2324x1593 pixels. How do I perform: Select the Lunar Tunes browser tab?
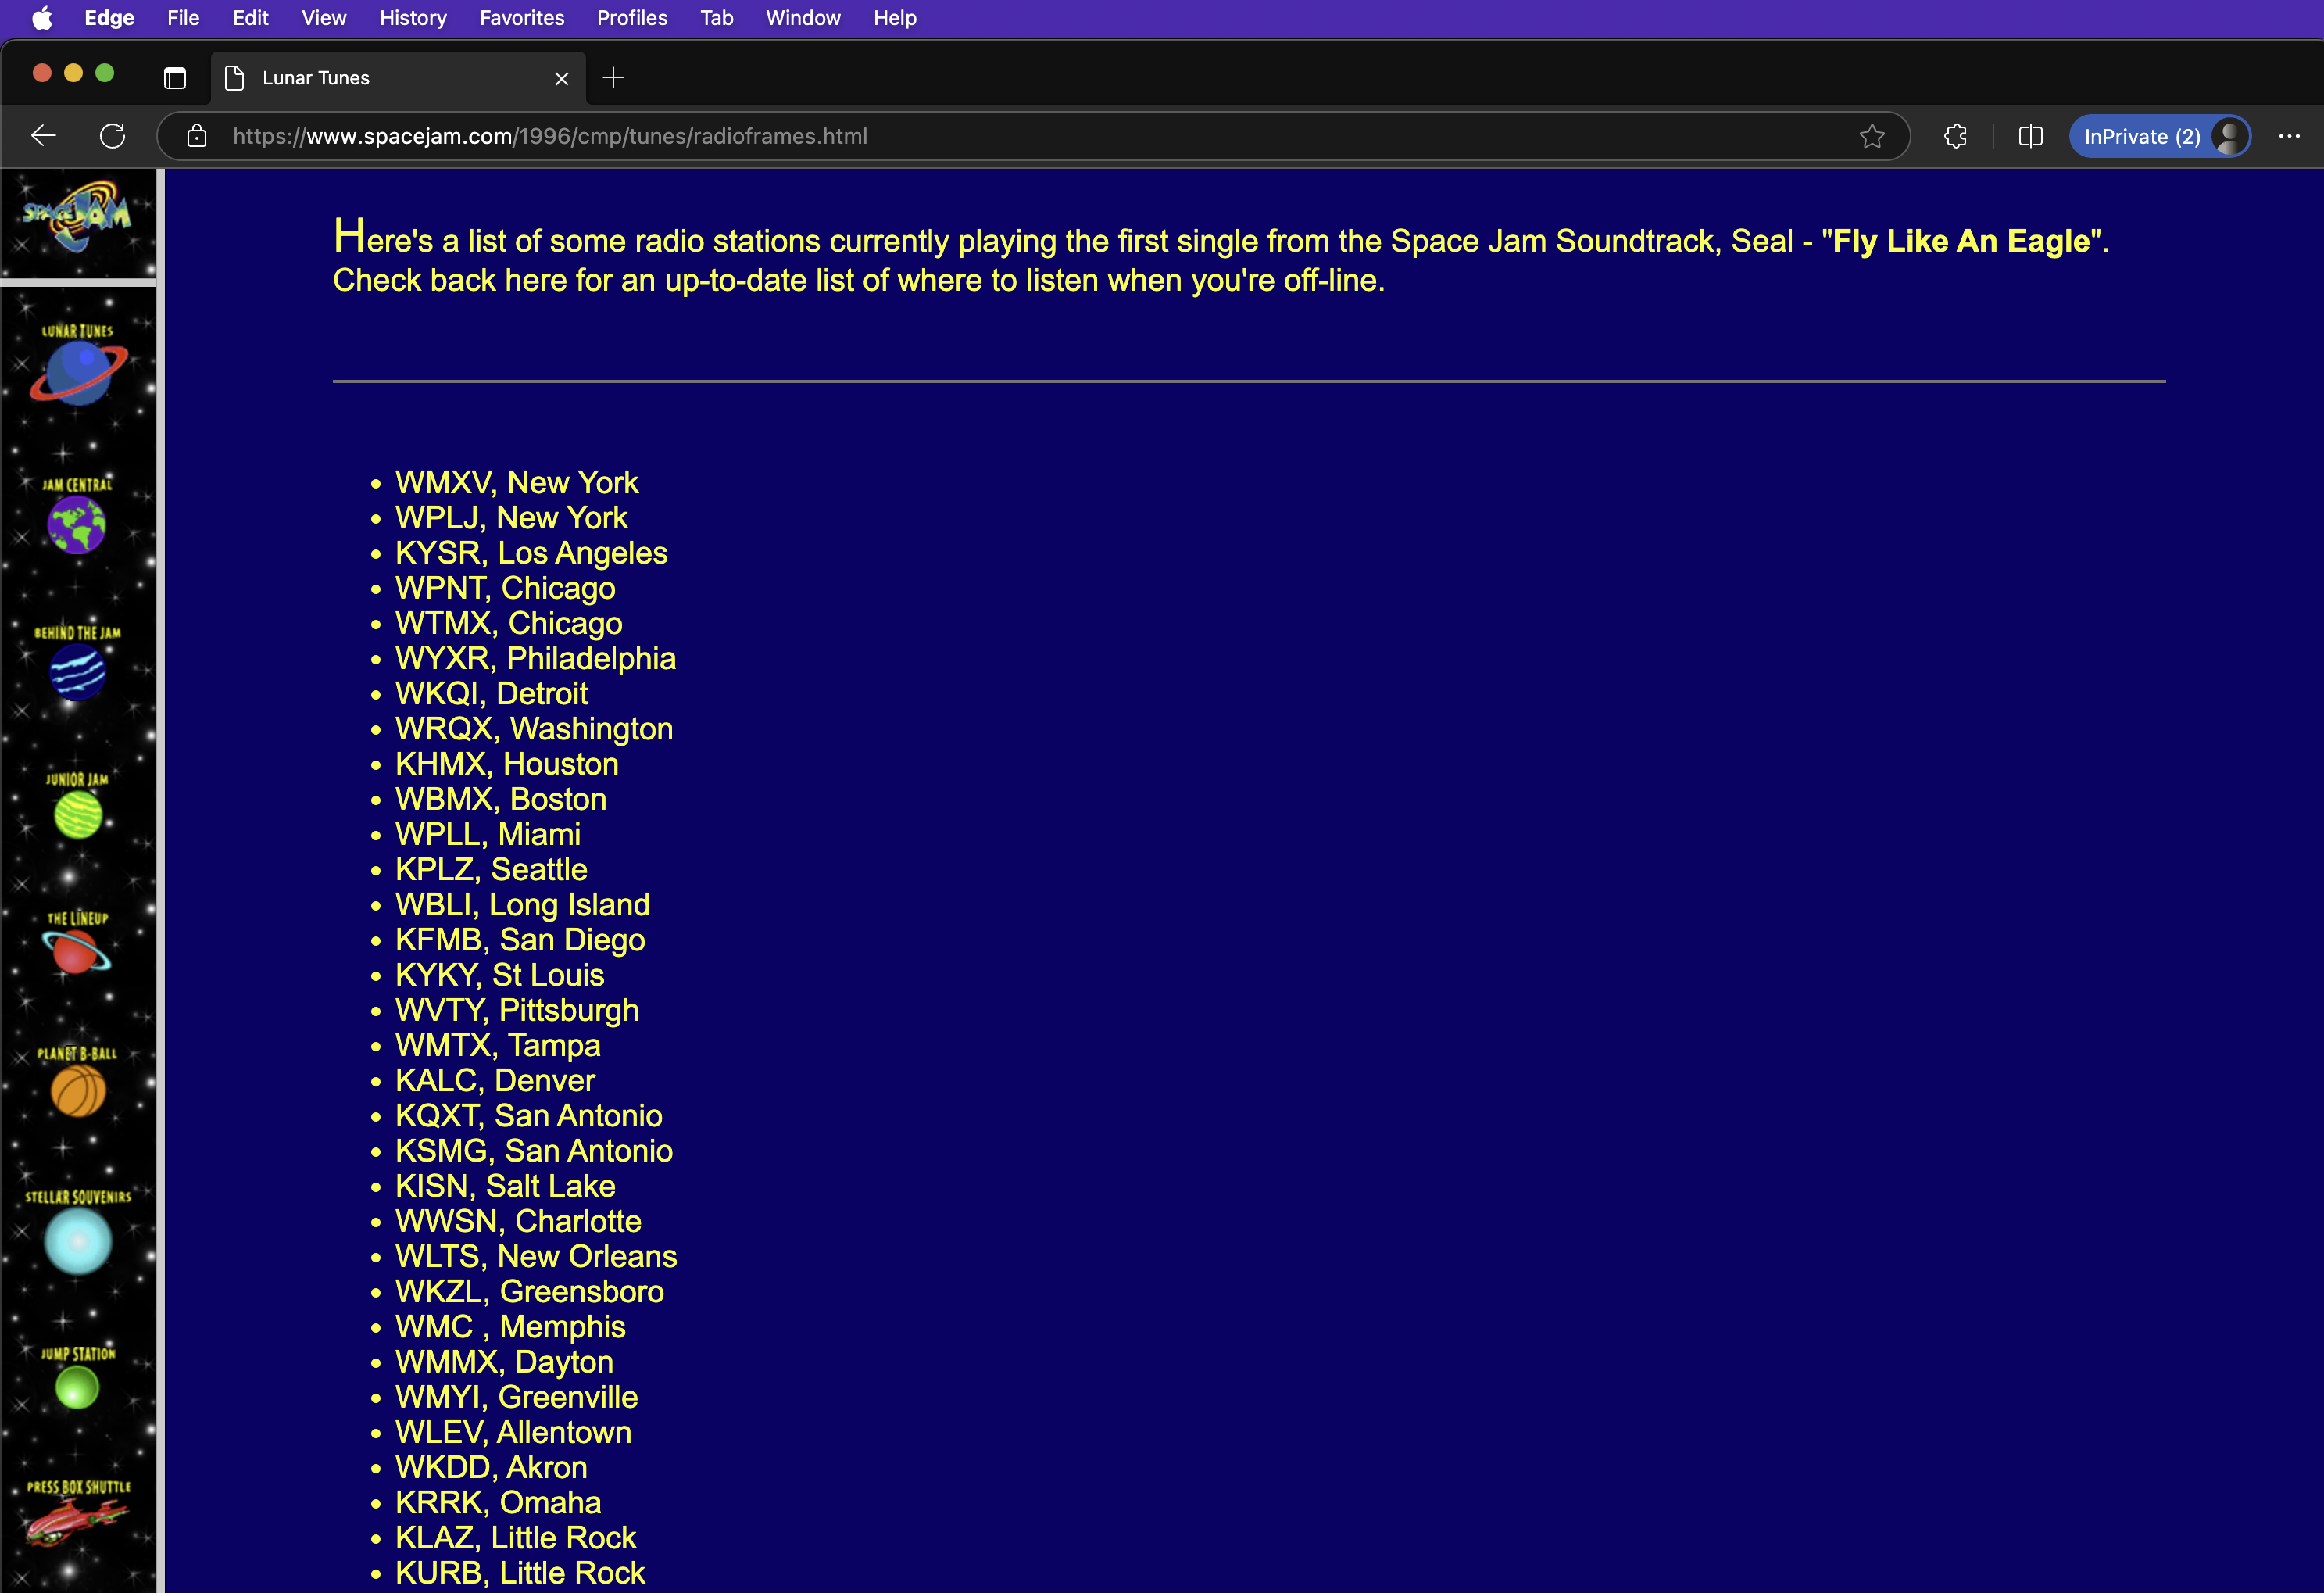(x=398, y=78)
